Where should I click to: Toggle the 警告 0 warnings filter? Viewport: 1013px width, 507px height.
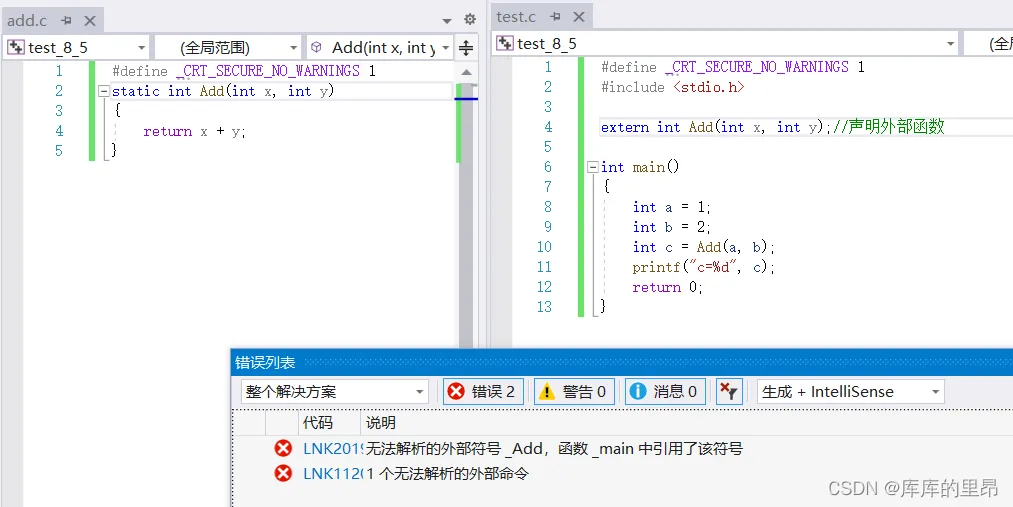coord(574,391)
